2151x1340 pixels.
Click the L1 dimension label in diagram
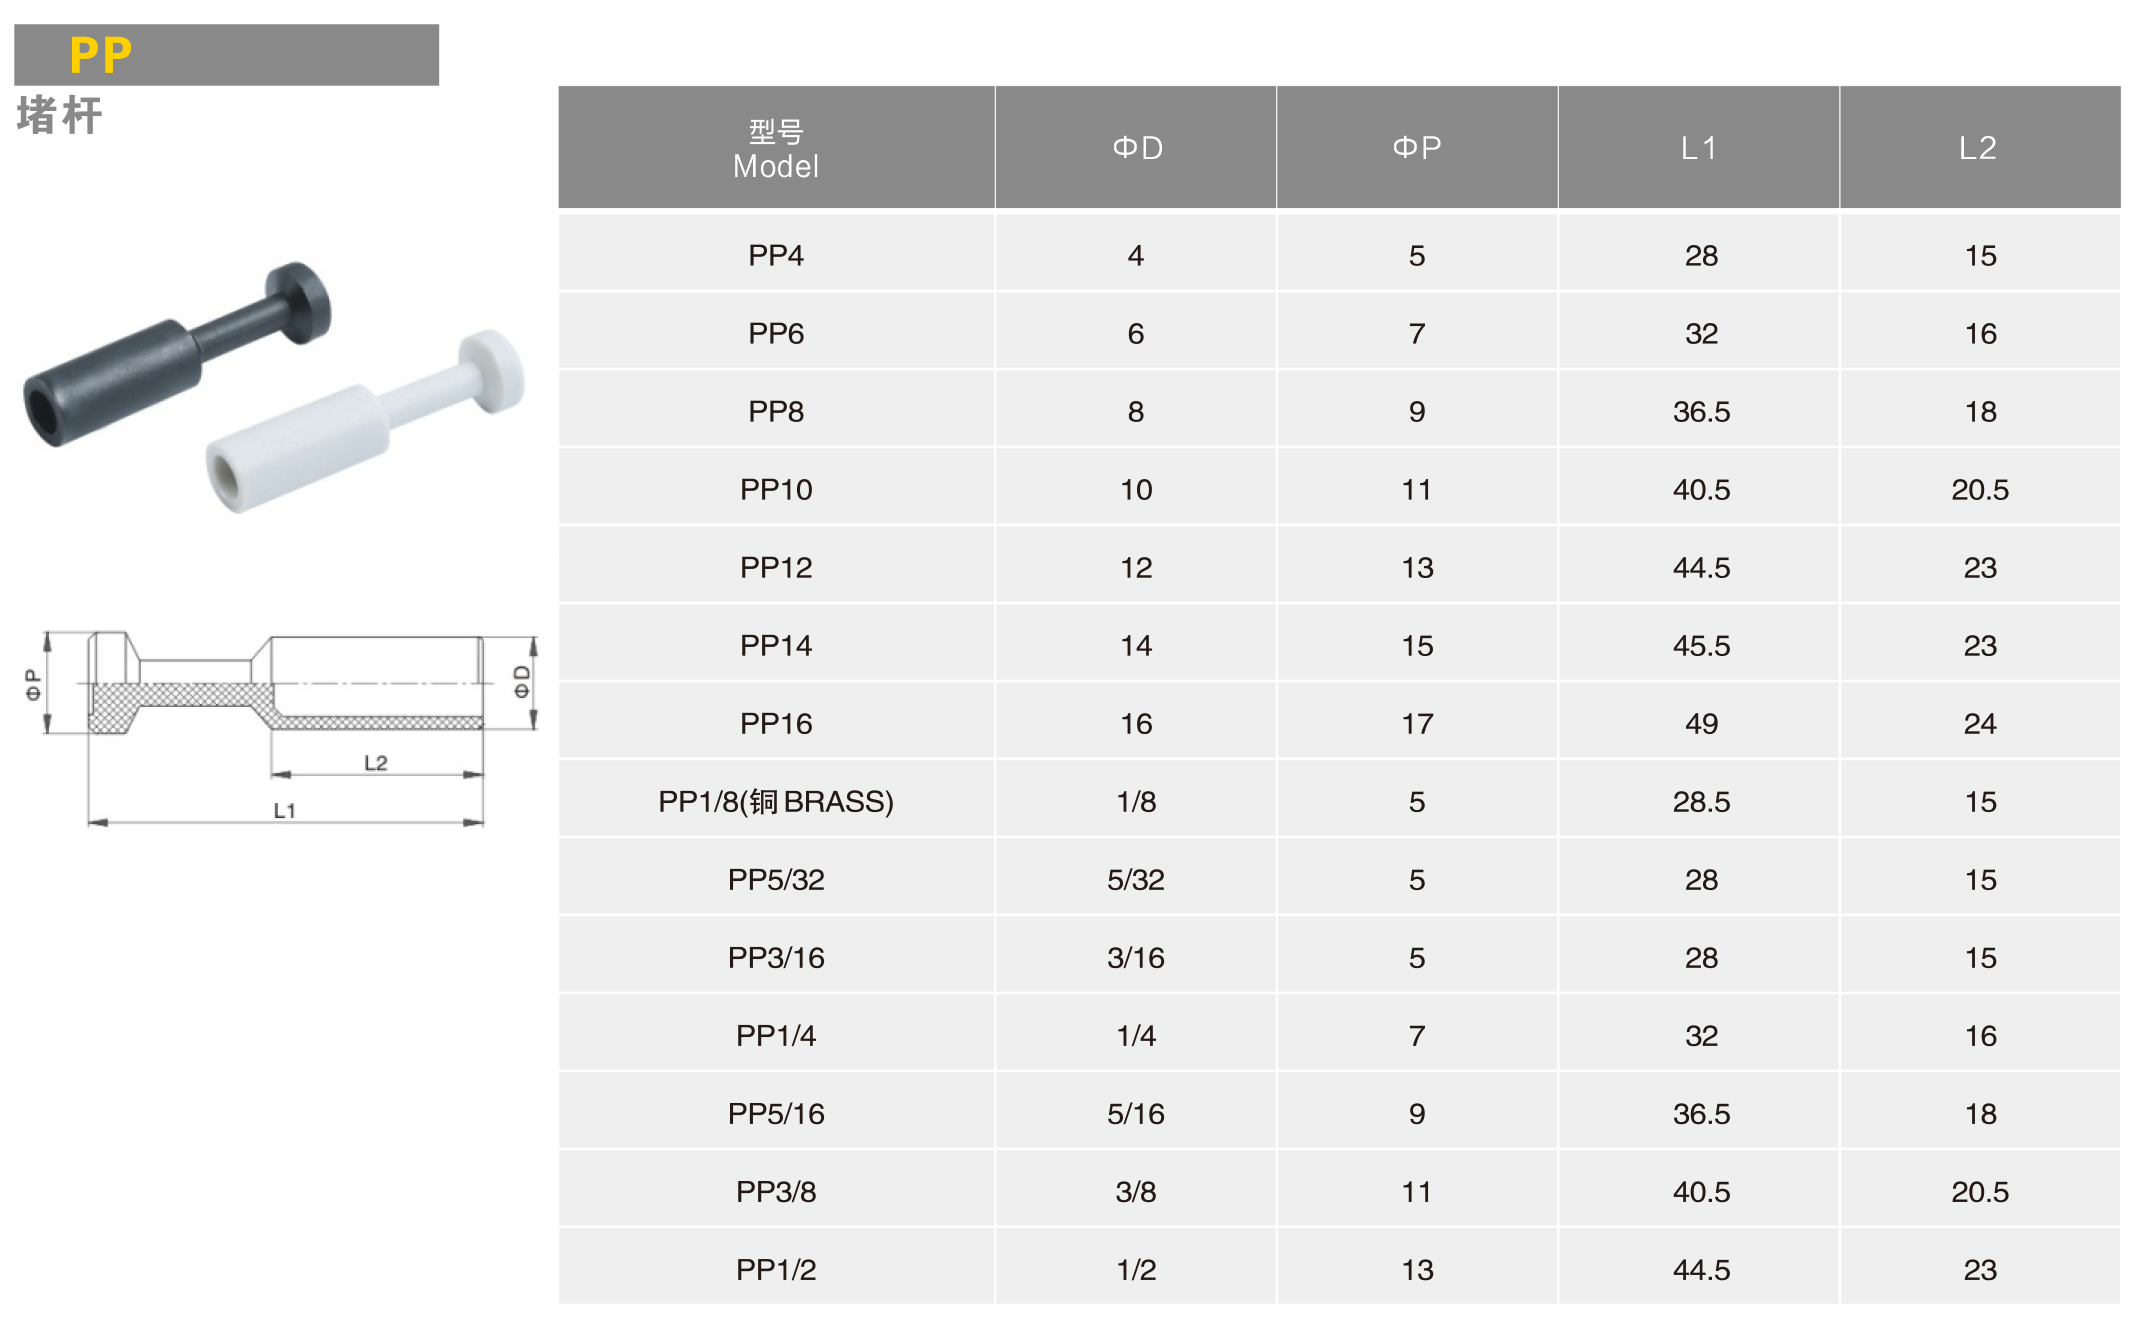[285, 810]
